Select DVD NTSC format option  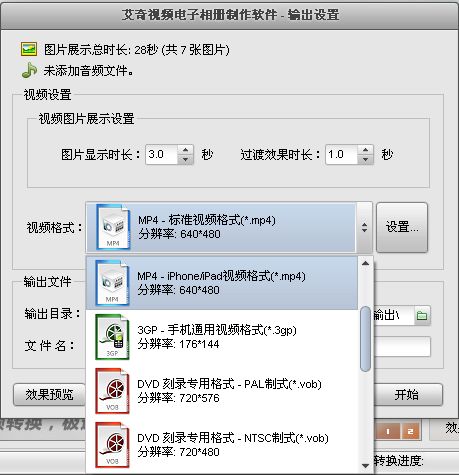click(222, 445)
